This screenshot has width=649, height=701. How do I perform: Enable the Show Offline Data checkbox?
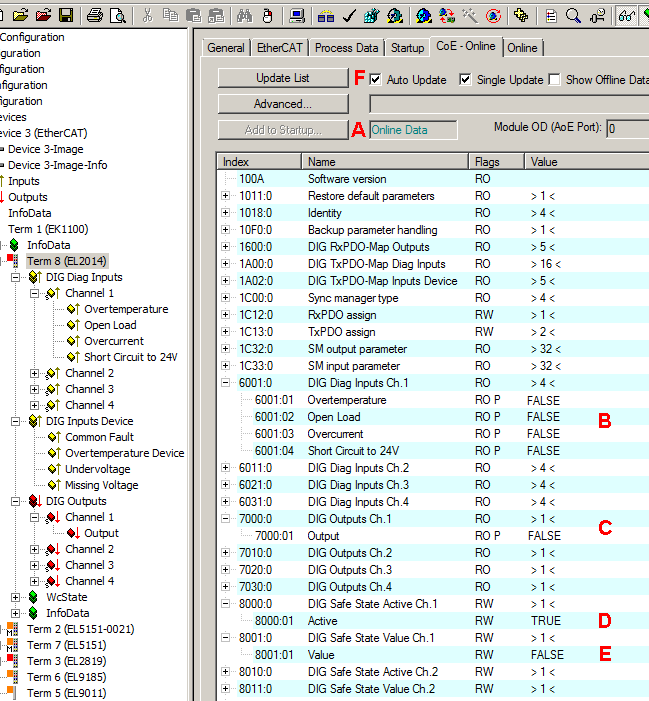[x=554, y=80]
